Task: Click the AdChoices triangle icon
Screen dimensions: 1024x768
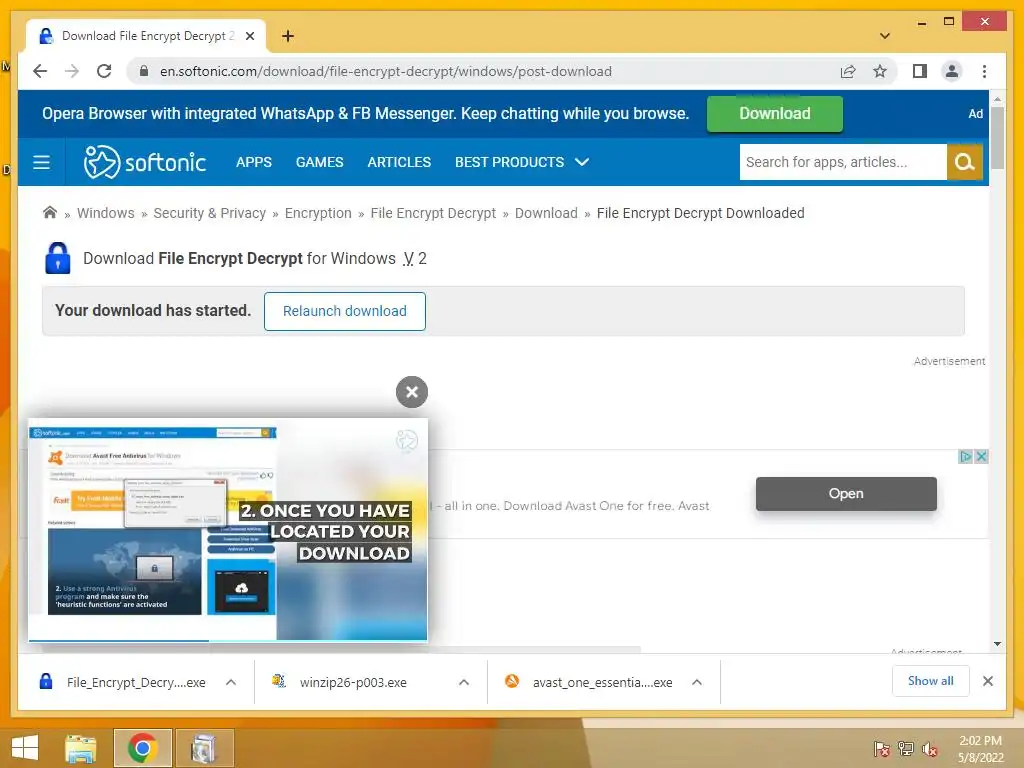Action: pyautogui.click(x=965, y=456)
